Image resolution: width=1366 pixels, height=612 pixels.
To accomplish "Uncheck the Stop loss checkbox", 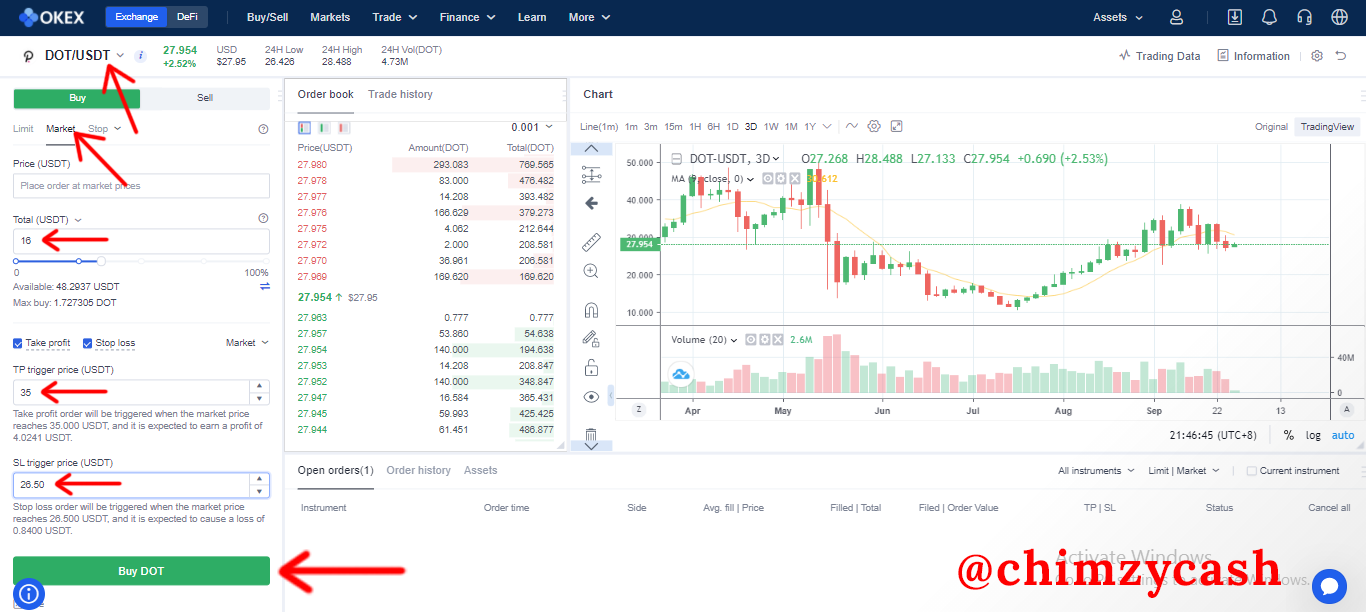I will click(88, 343).
